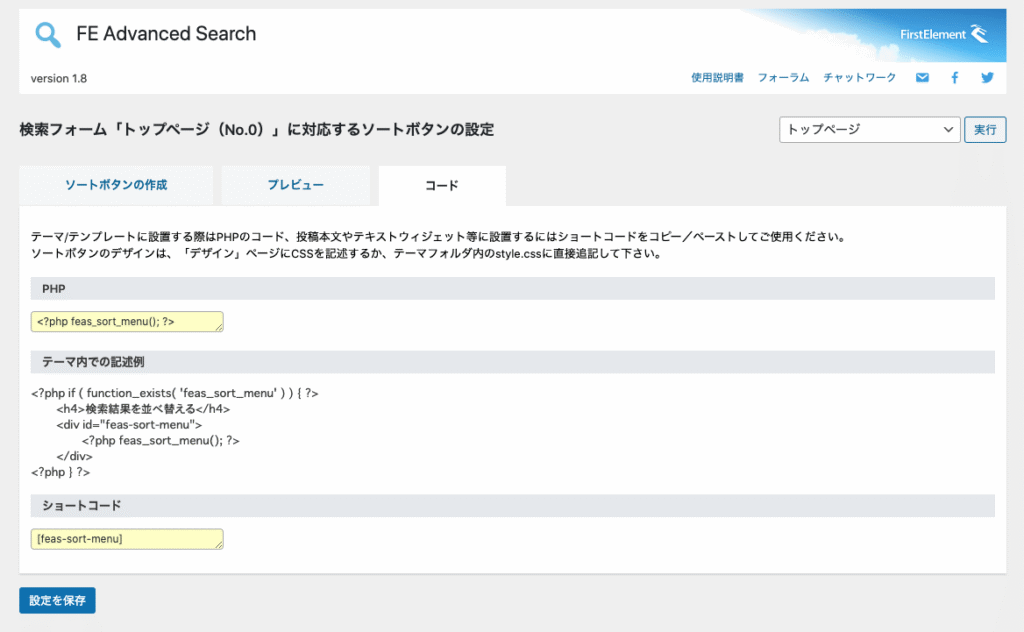The width and height of the screenshot is (1024, 632).
Task: Open the チャットワーク link
Action: pyautogui.click(x=859, y=78)
